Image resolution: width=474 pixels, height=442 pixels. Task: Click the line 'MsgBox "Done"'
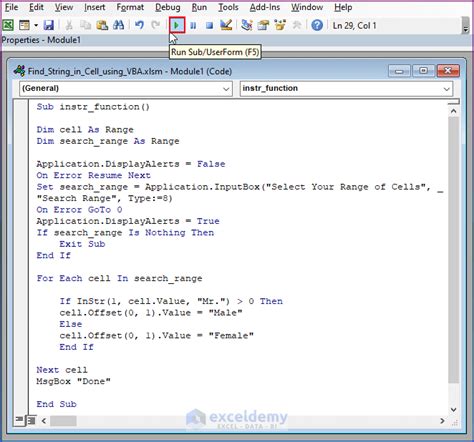coord(73,382)
